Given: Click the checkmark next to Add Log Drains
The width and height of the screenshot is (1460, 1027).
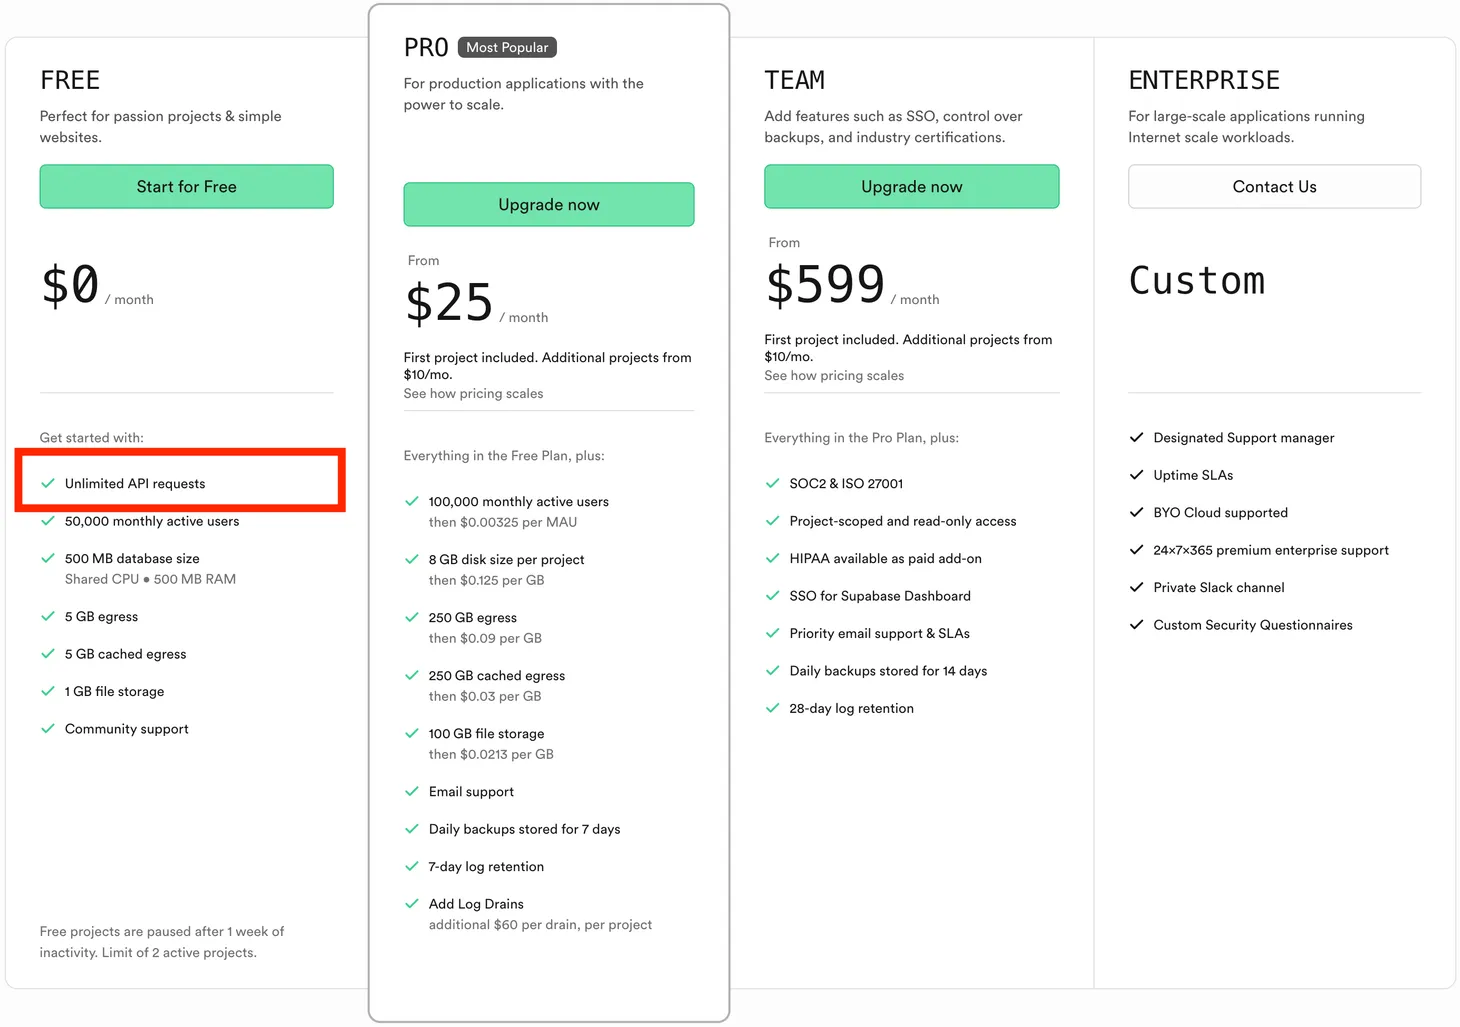Looking at the screenshot, I should (x=411, y=903).
